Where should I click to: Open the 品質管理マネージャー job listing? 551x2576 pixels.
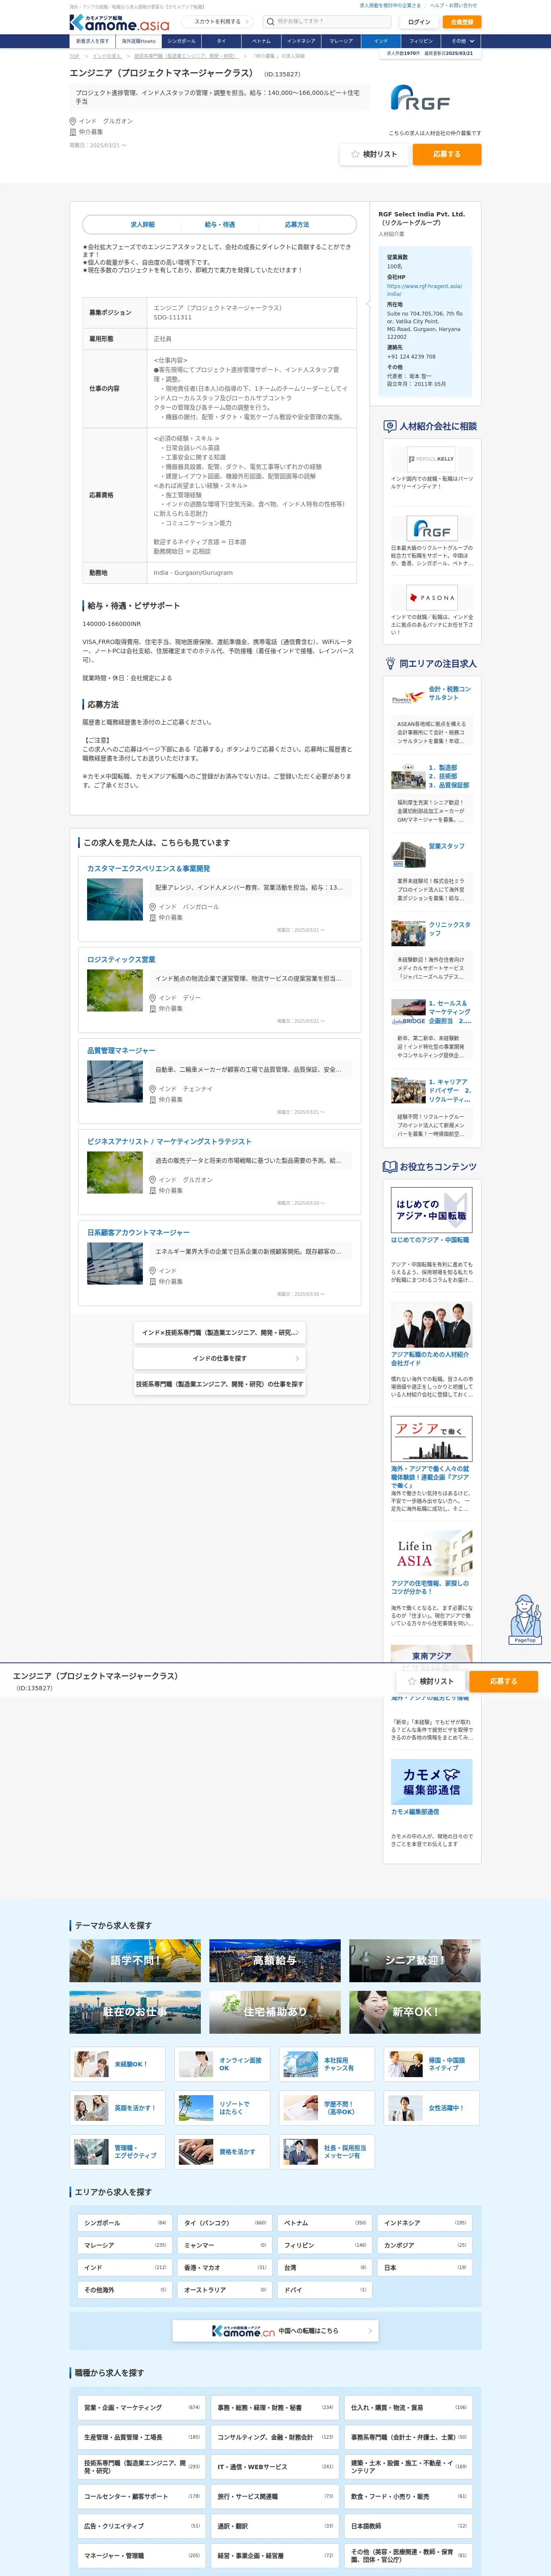121,1050
